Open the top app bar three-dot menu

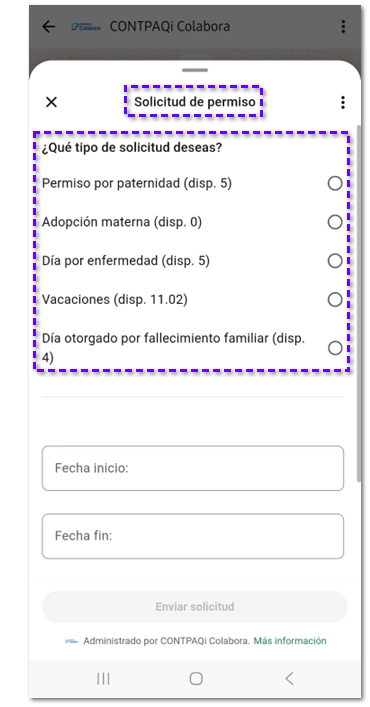pyautogui.click(x=343, y=27)
